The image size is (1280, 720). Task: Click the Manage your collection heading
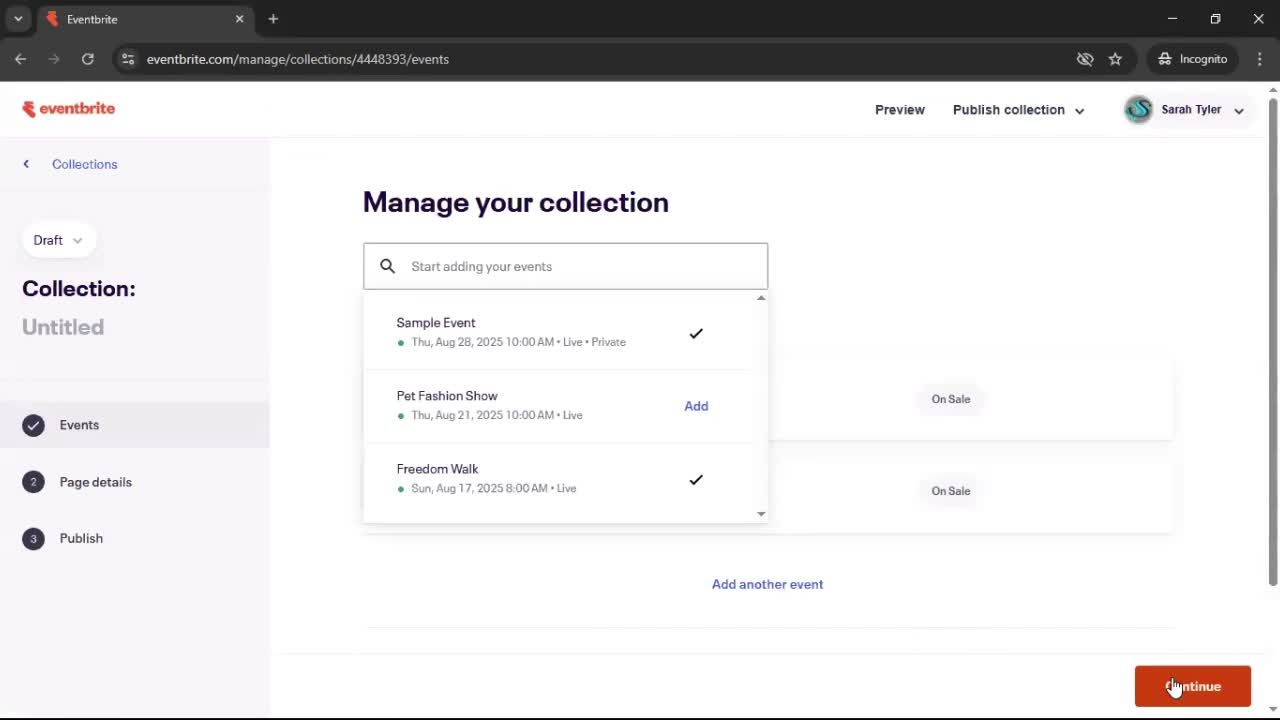click(x=515, y=202)
